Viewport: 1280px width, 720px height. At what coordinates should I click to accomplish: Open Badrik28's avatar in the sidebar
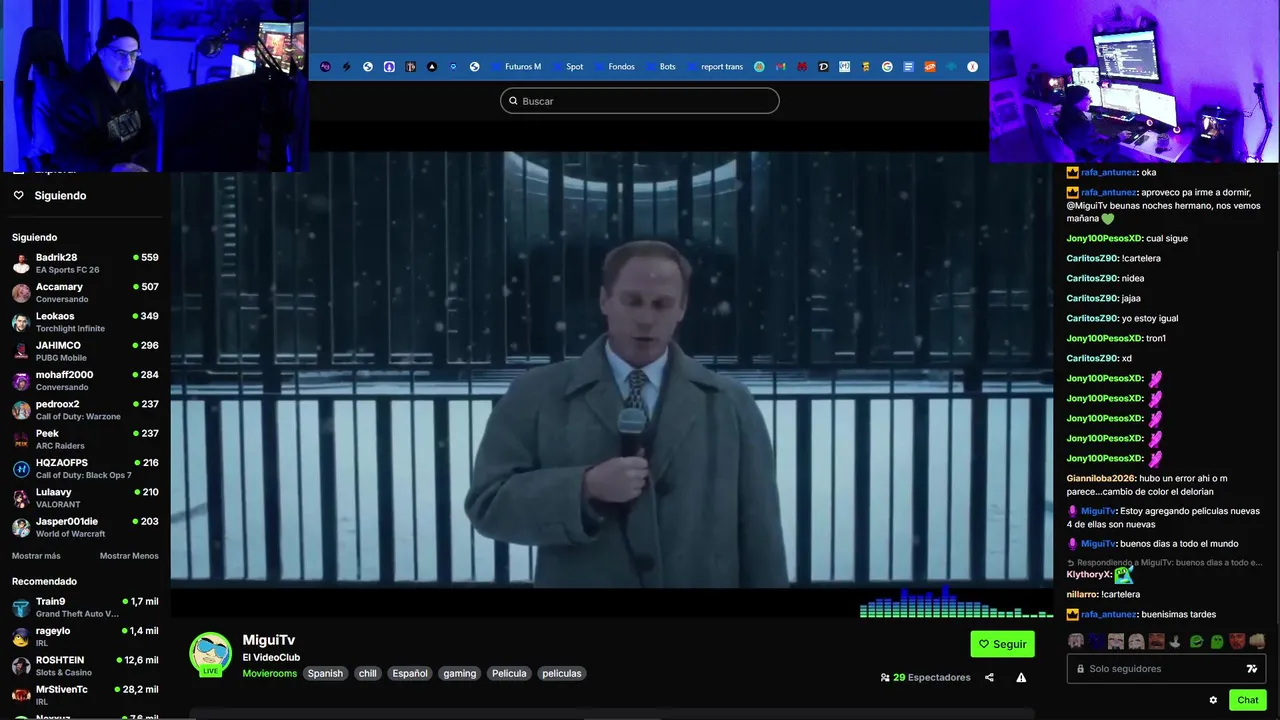(x=21, y=264)
